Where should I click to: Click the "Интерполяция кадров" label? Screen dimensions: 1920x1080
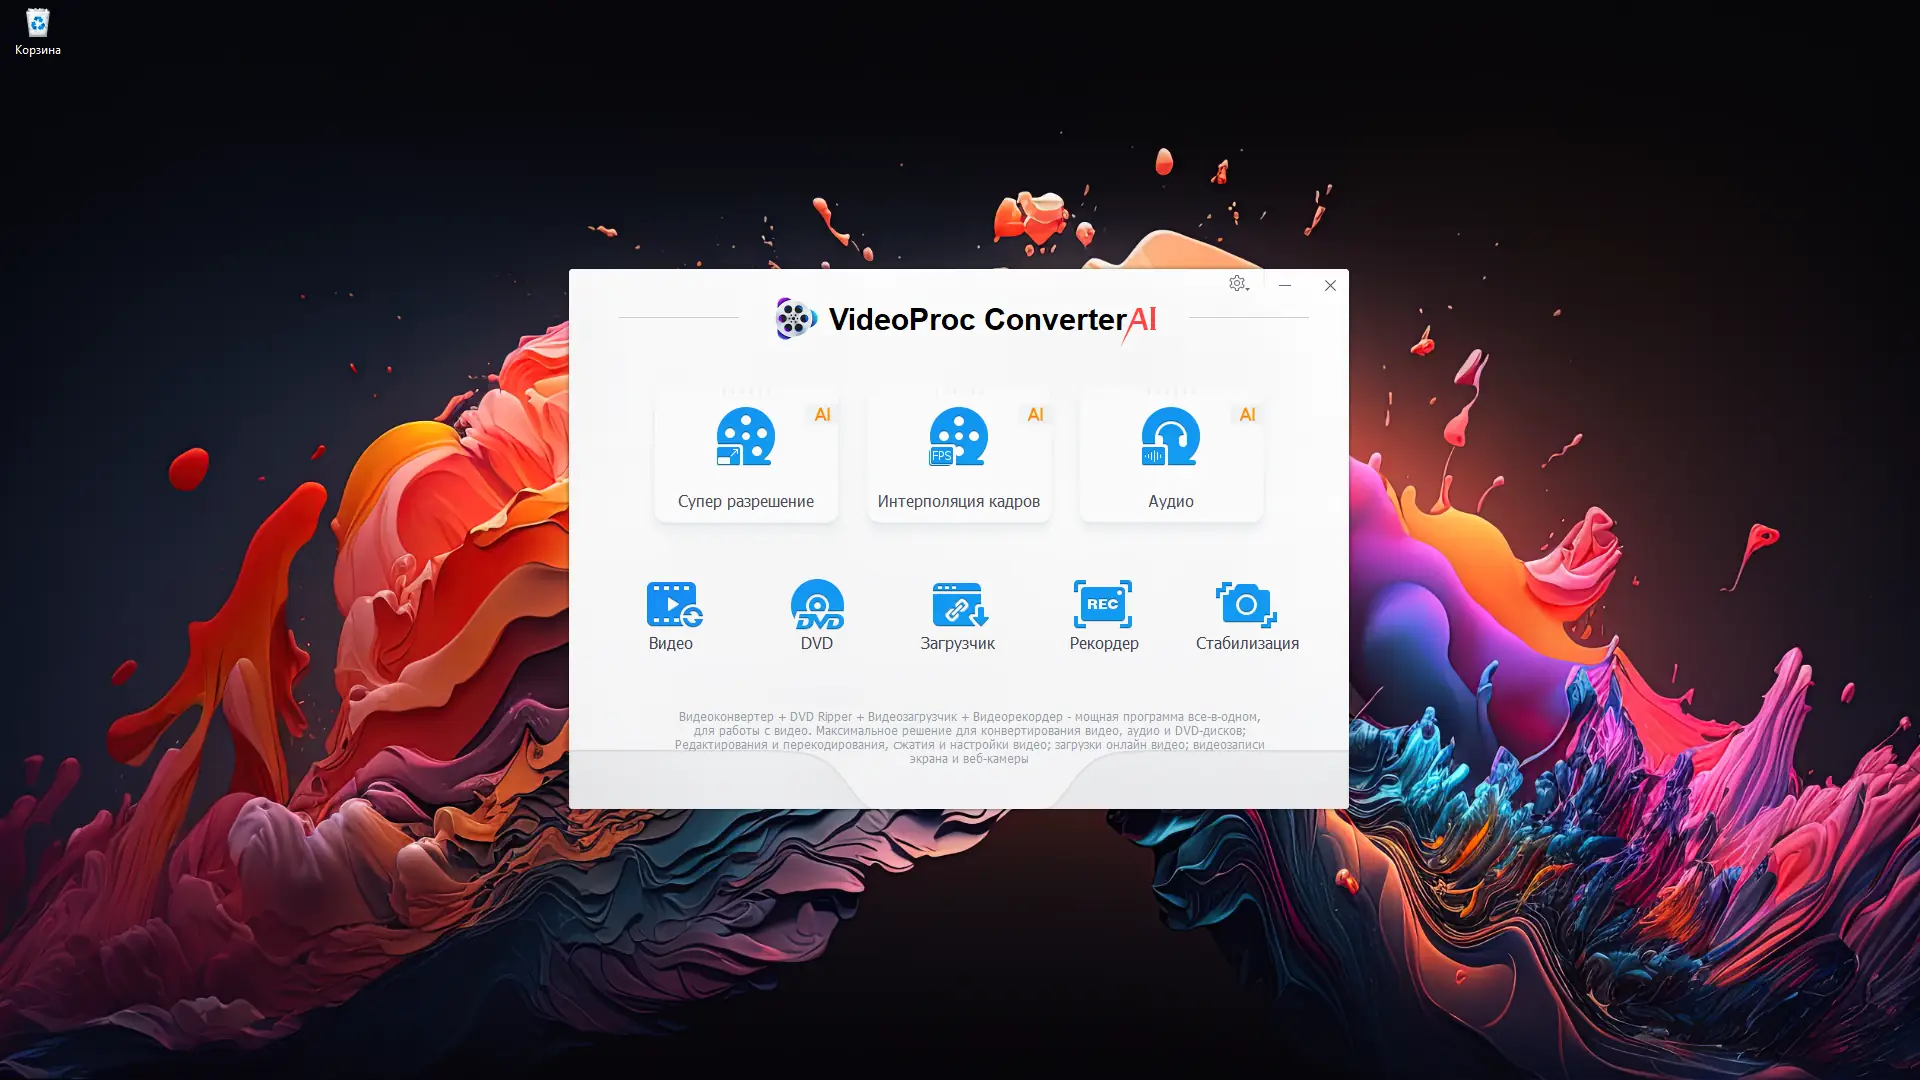pos(958,501)
